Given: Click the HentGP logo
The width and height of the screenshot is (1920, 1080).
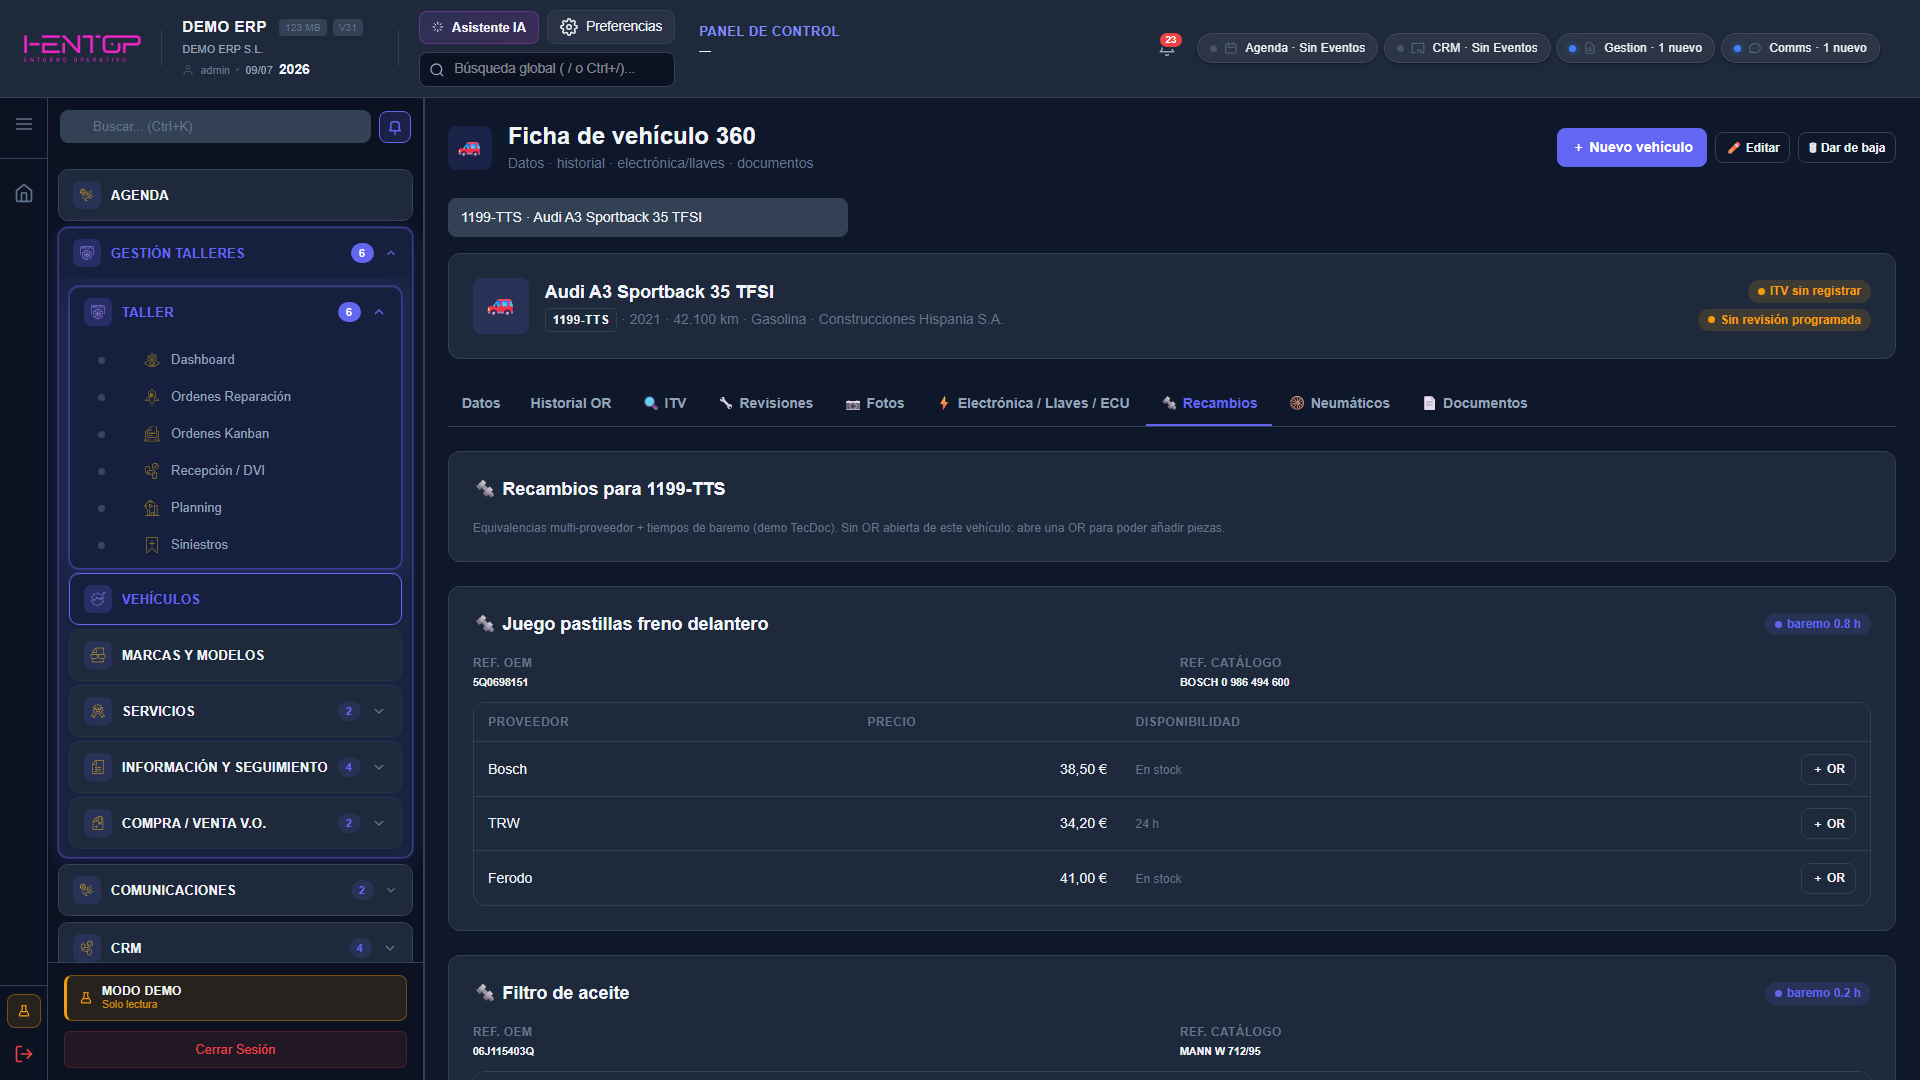Looking at the screenshot, I should pos(82,47).
